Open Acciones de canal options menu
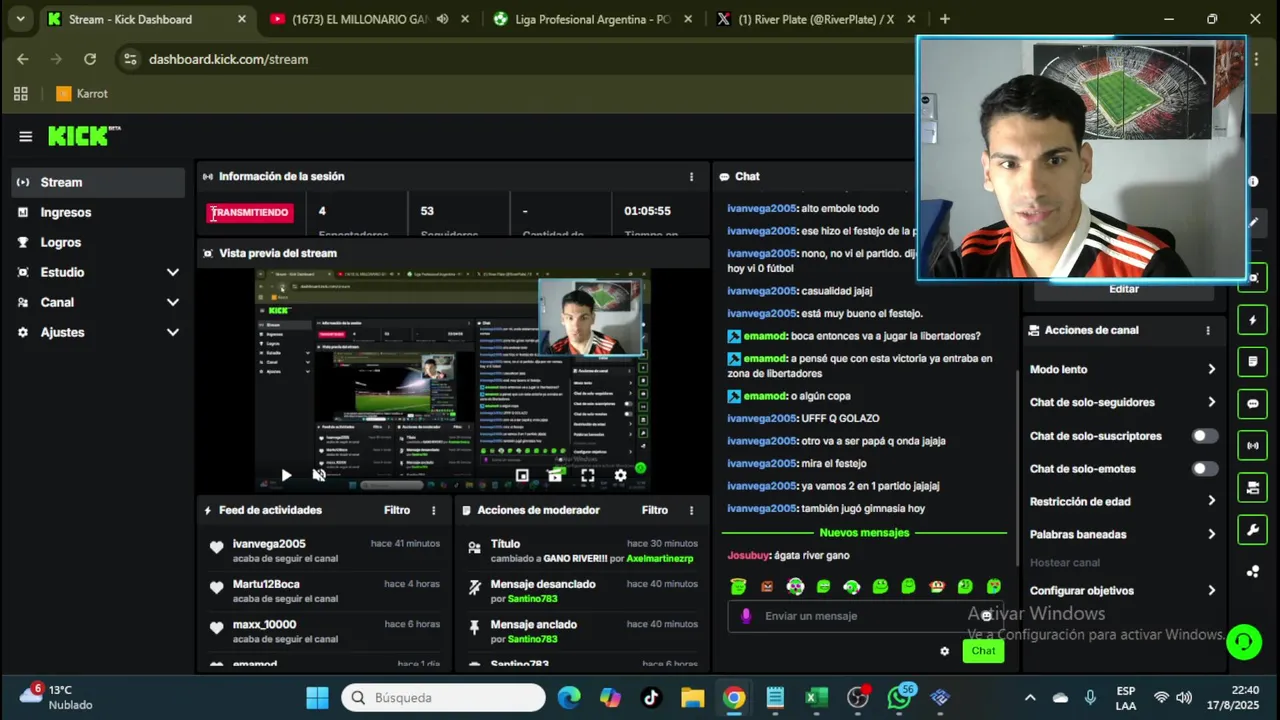This screenshot has height=720, width=1280. pos(1208,330)
